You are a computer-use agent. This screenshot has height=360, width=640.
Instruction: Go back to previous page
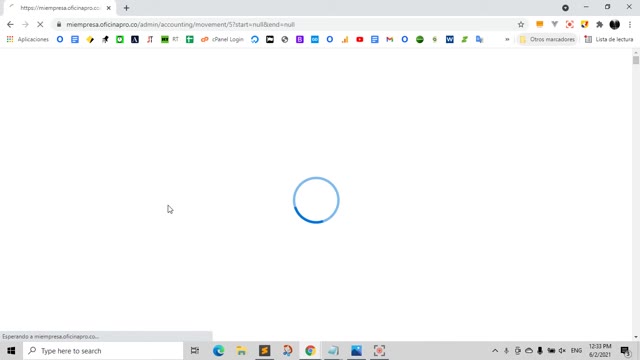point(10,24)
